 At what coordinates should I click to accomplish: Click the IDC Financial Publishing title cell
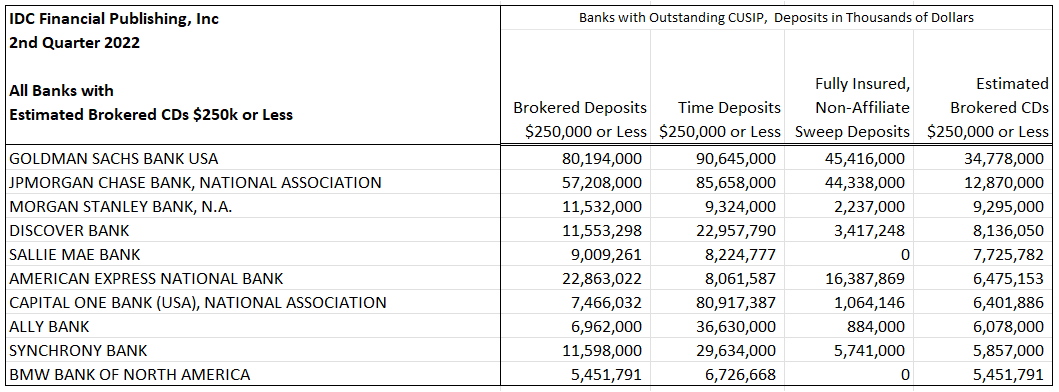pos(114,19)
